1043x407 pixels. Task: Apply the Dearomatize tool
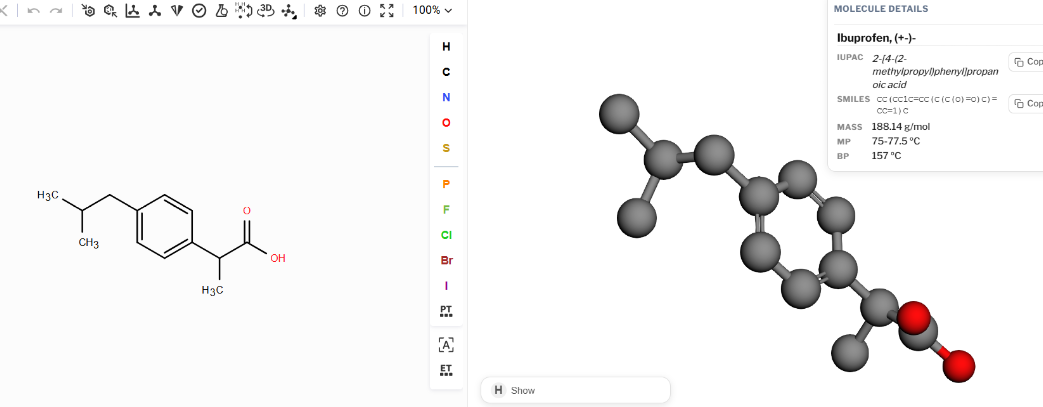click(110, 11)
